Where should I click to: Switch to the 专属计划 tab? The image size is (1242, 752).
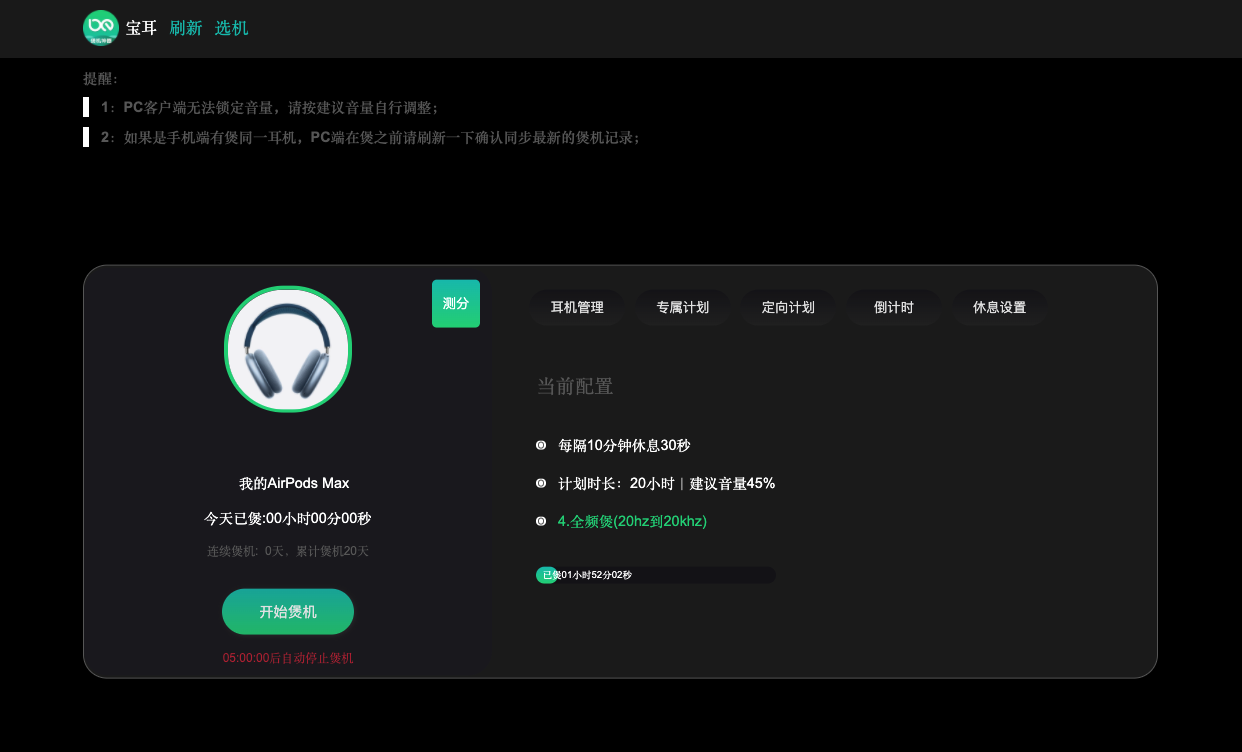[x=683, y=307]
